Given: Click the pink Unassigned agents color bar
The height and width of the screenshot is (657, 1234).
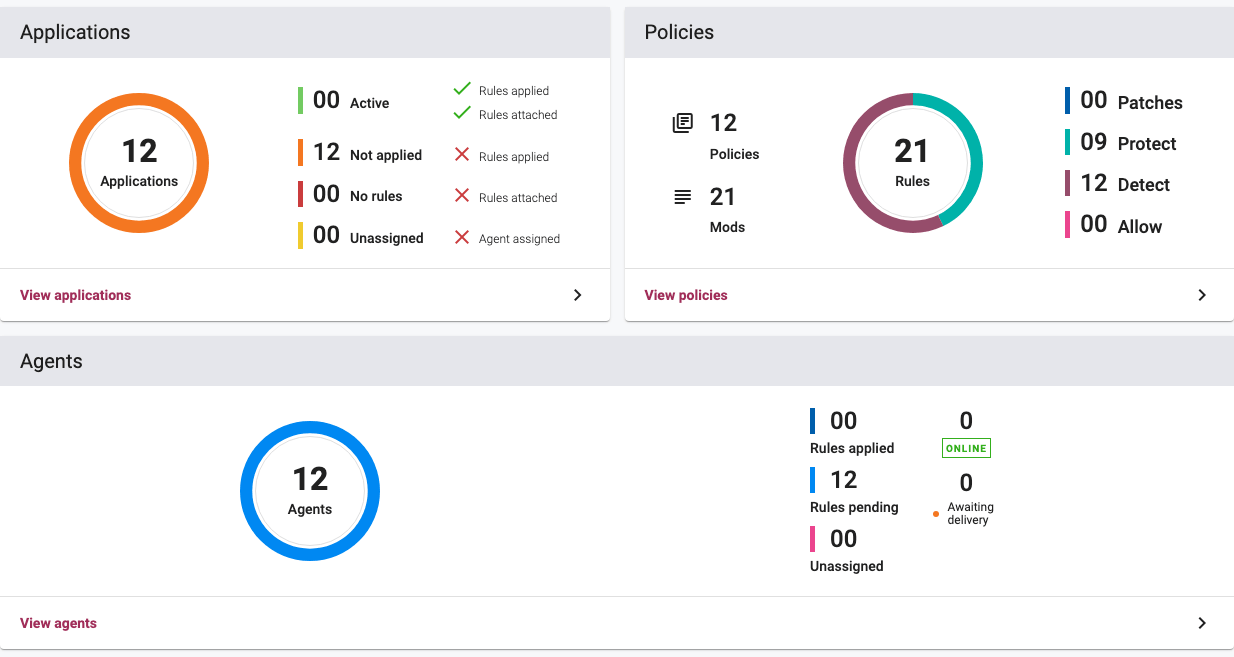Looking at the screenshot, I should pyautogui.click(x=813, y=539).
